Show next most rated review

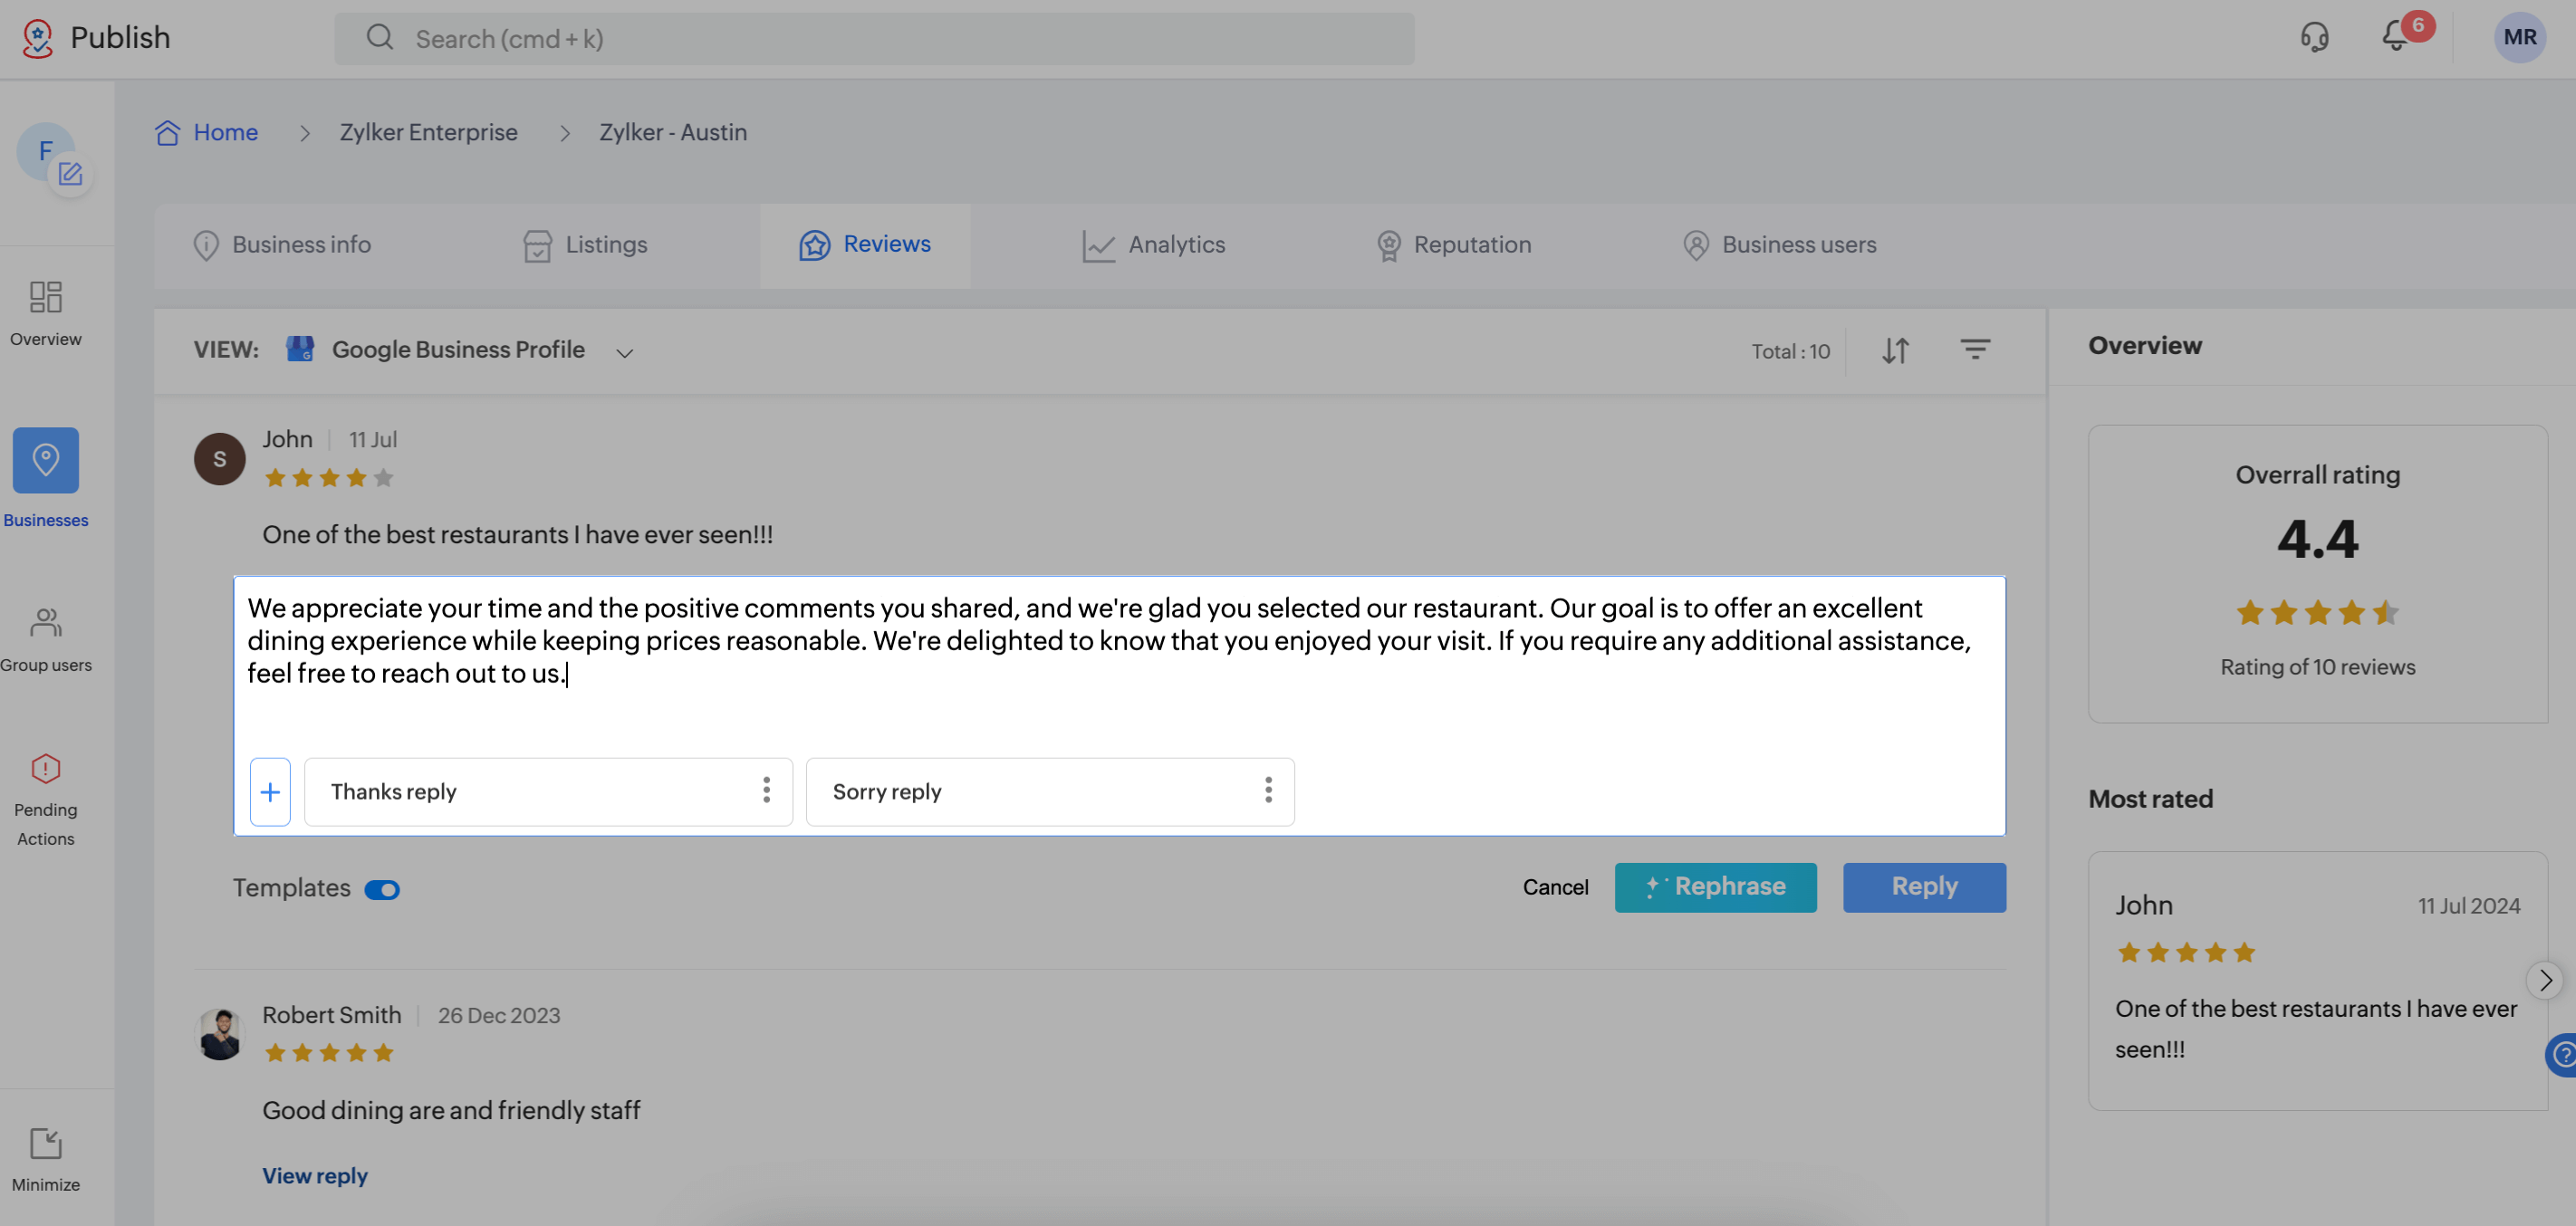(2545, 980)
